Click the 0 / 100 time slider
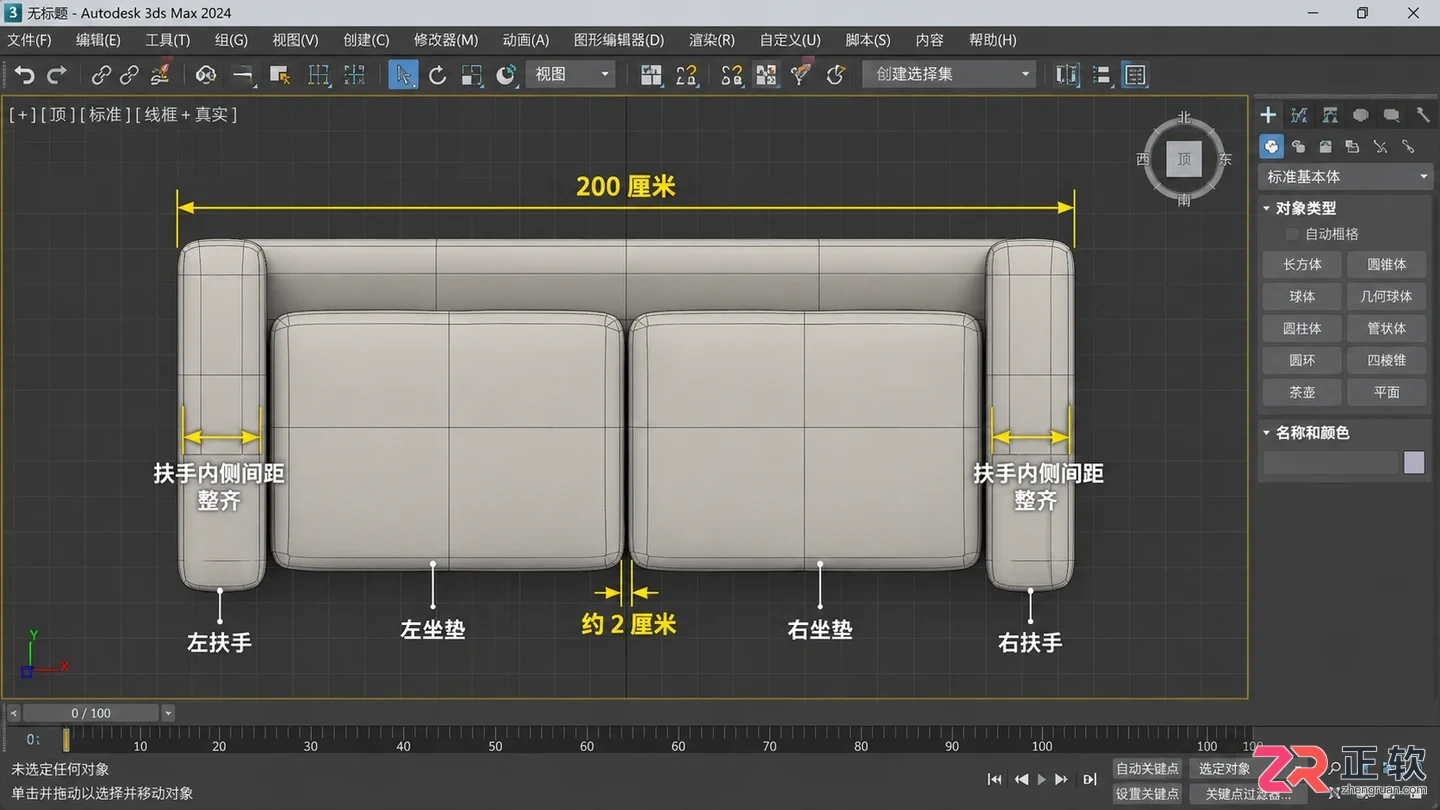 91,713
